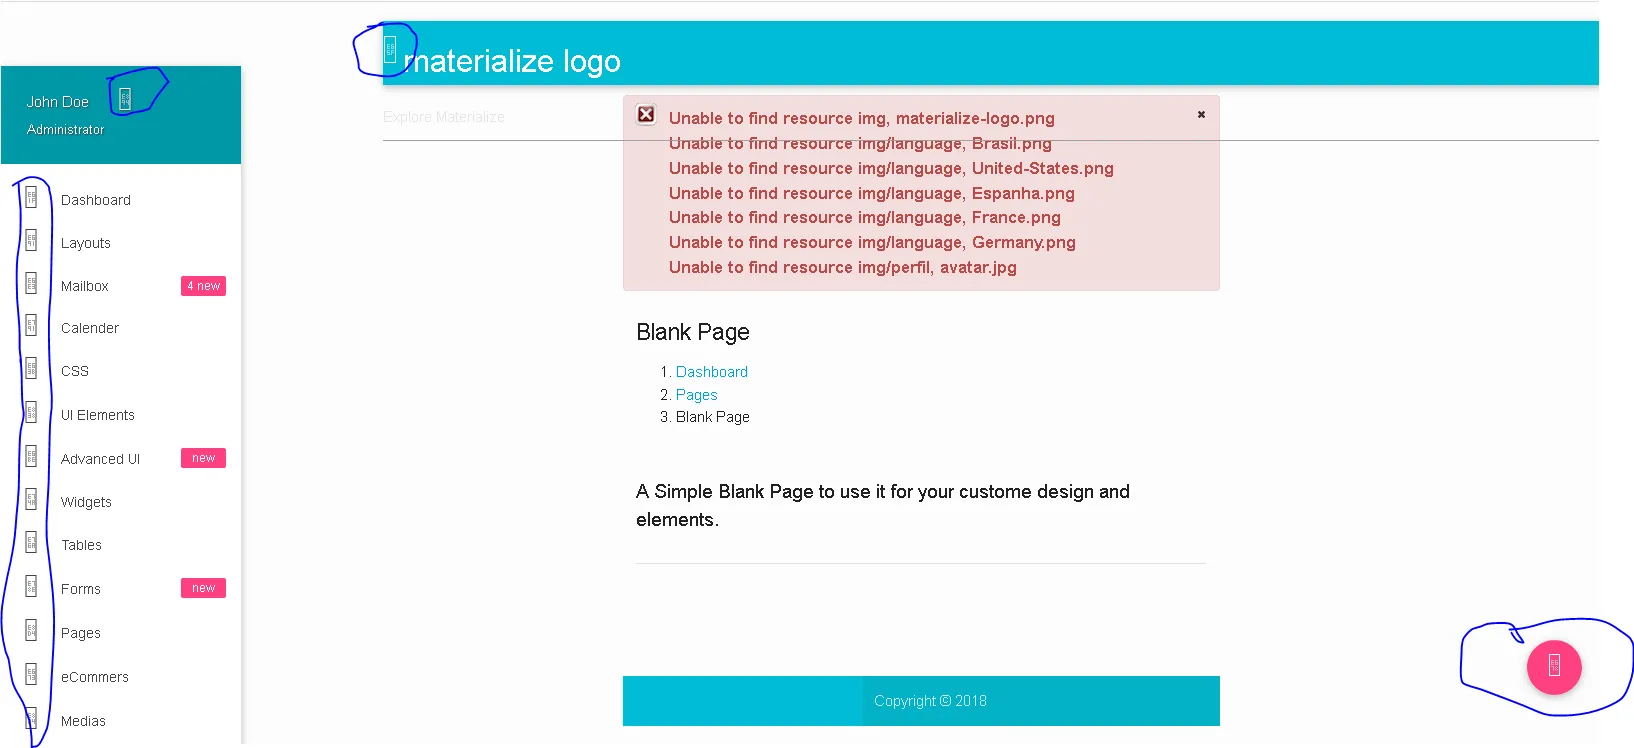Dismiss the resource error alert
This screenshot has width=1634, height=748.
click(1201, 115)
